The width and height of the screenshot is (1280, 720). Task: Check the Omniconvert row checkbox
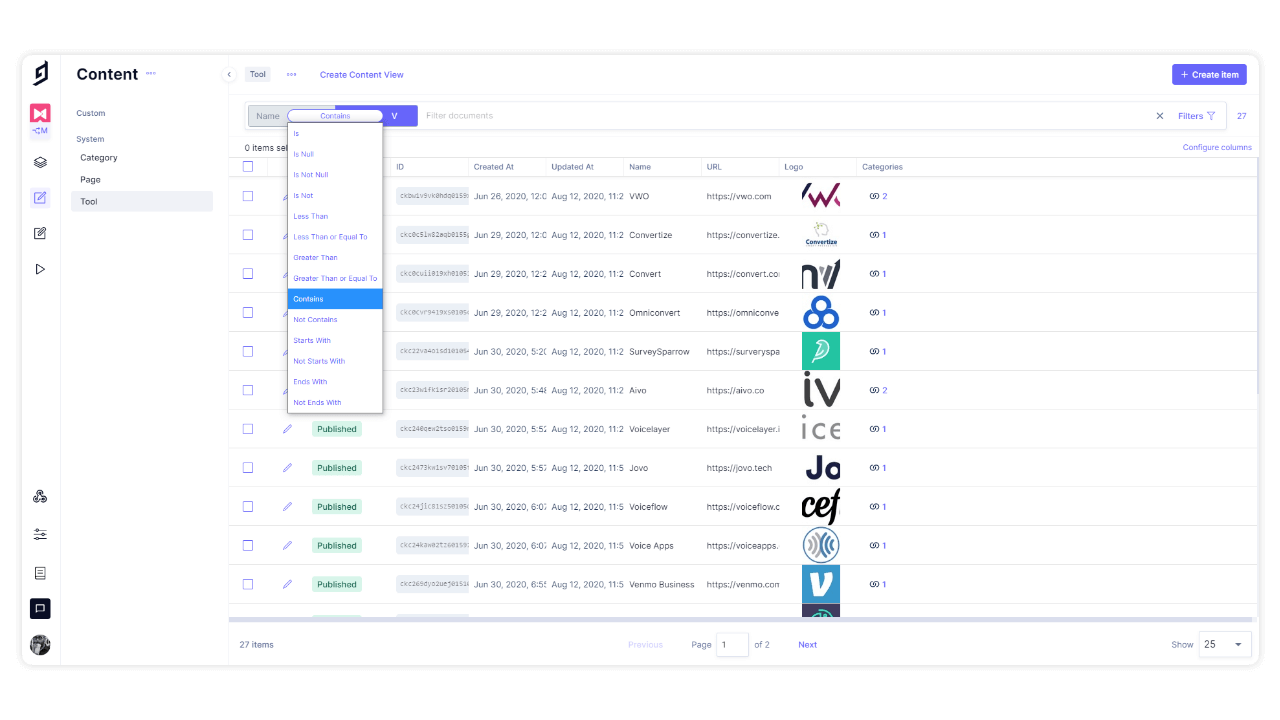click(248, 312)
